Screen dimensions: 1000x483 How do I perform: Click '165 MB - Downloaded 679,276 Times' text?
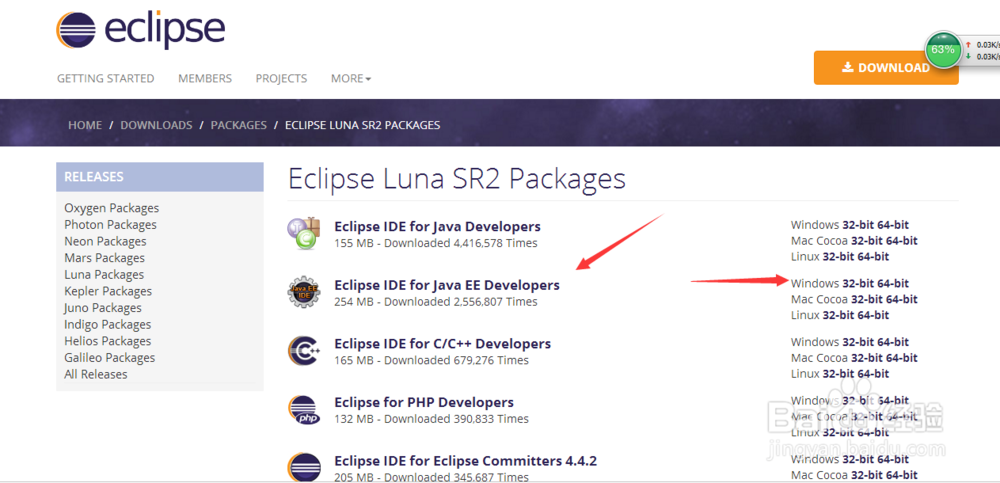click(x=431, y=360)
